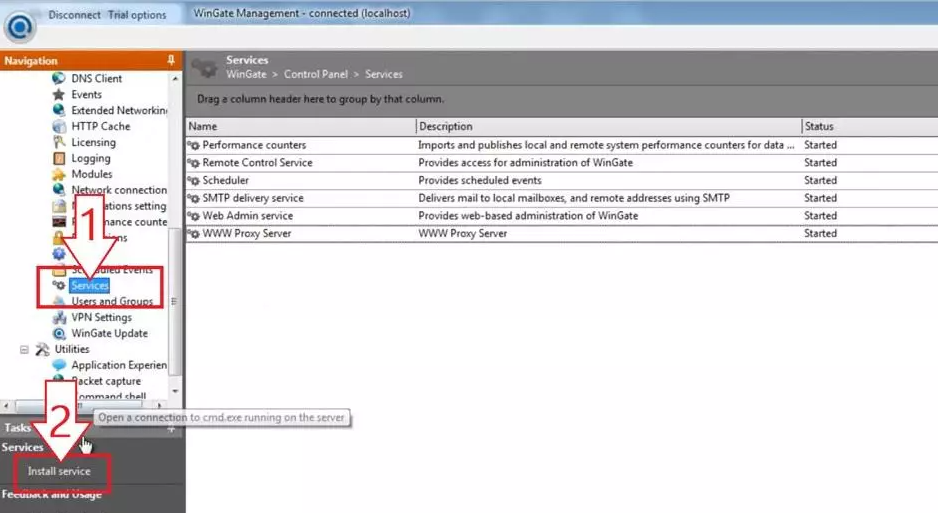Collapse the Utilities tree node
939x513 pixels.
point(24,350)
